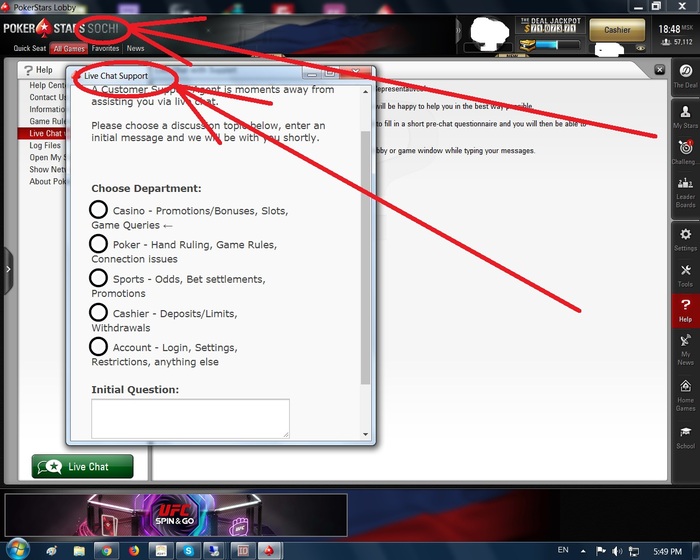The height and width of the screenshot is (560, 700).
Task: Open About PokerStars help menu item
Action: pos(47,181)
